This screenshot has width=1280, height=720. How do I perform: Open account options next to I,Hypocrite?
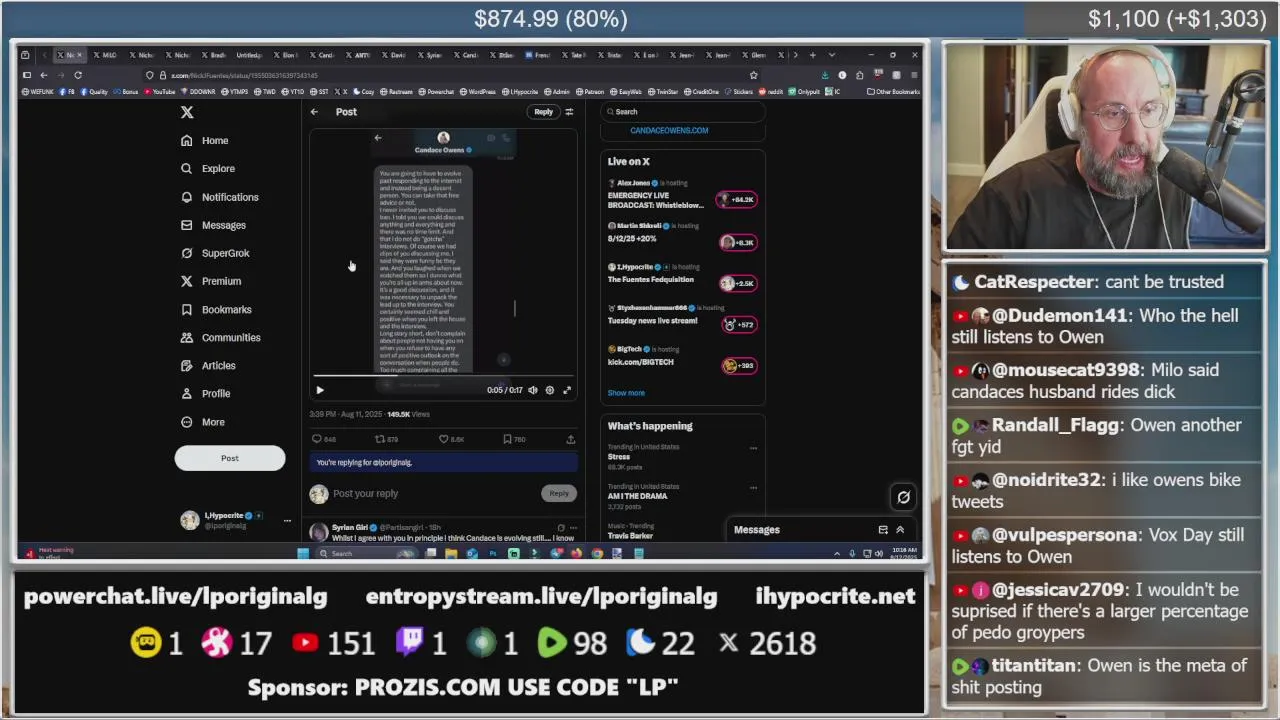coord(287,520)
